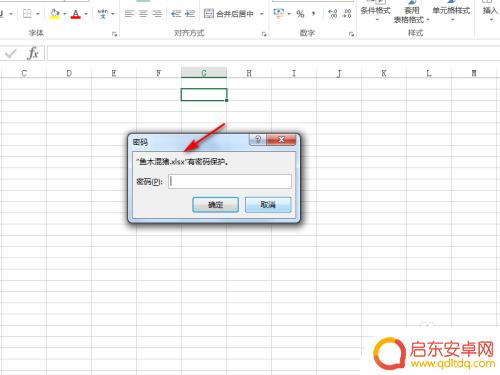Click the help question mark in the password dialog

coord(258,140)
